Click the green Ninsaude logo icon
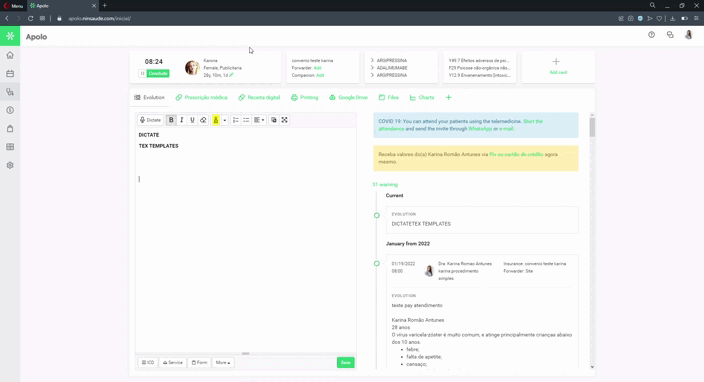The image size is (704, 382). coord(10,36)
